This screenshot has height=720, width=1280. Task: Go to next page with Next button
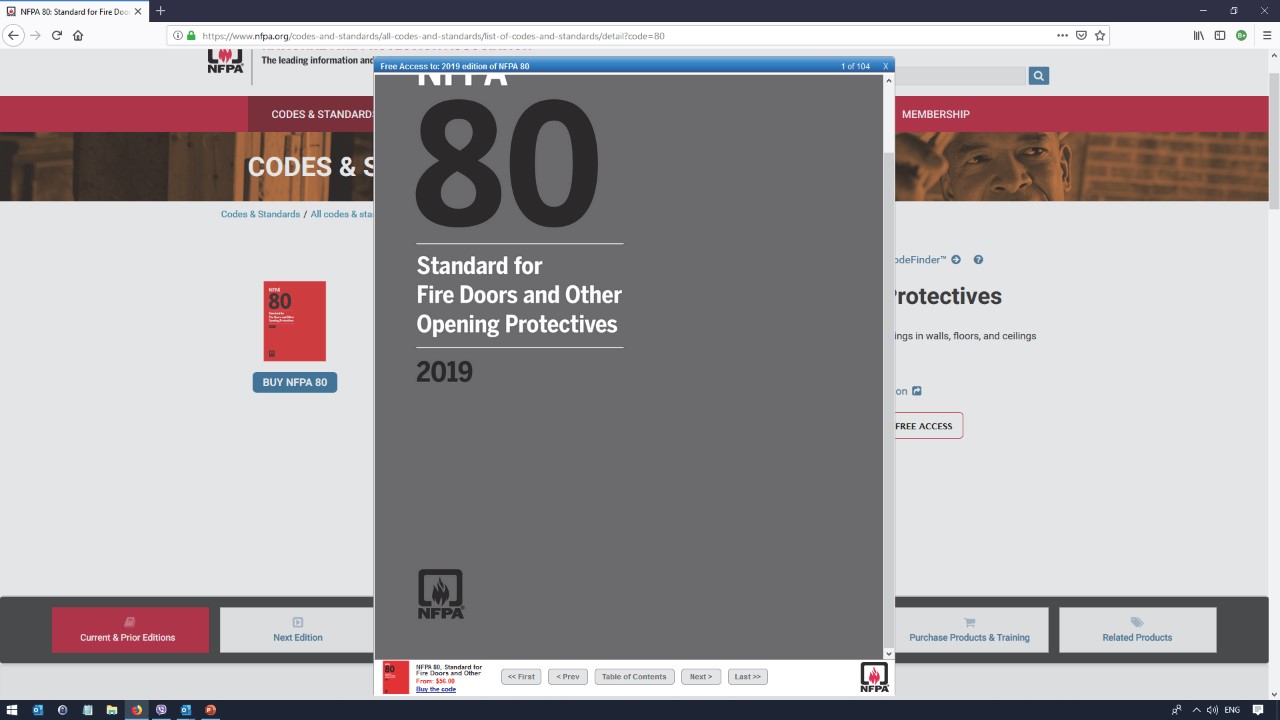tap(701, 677)
